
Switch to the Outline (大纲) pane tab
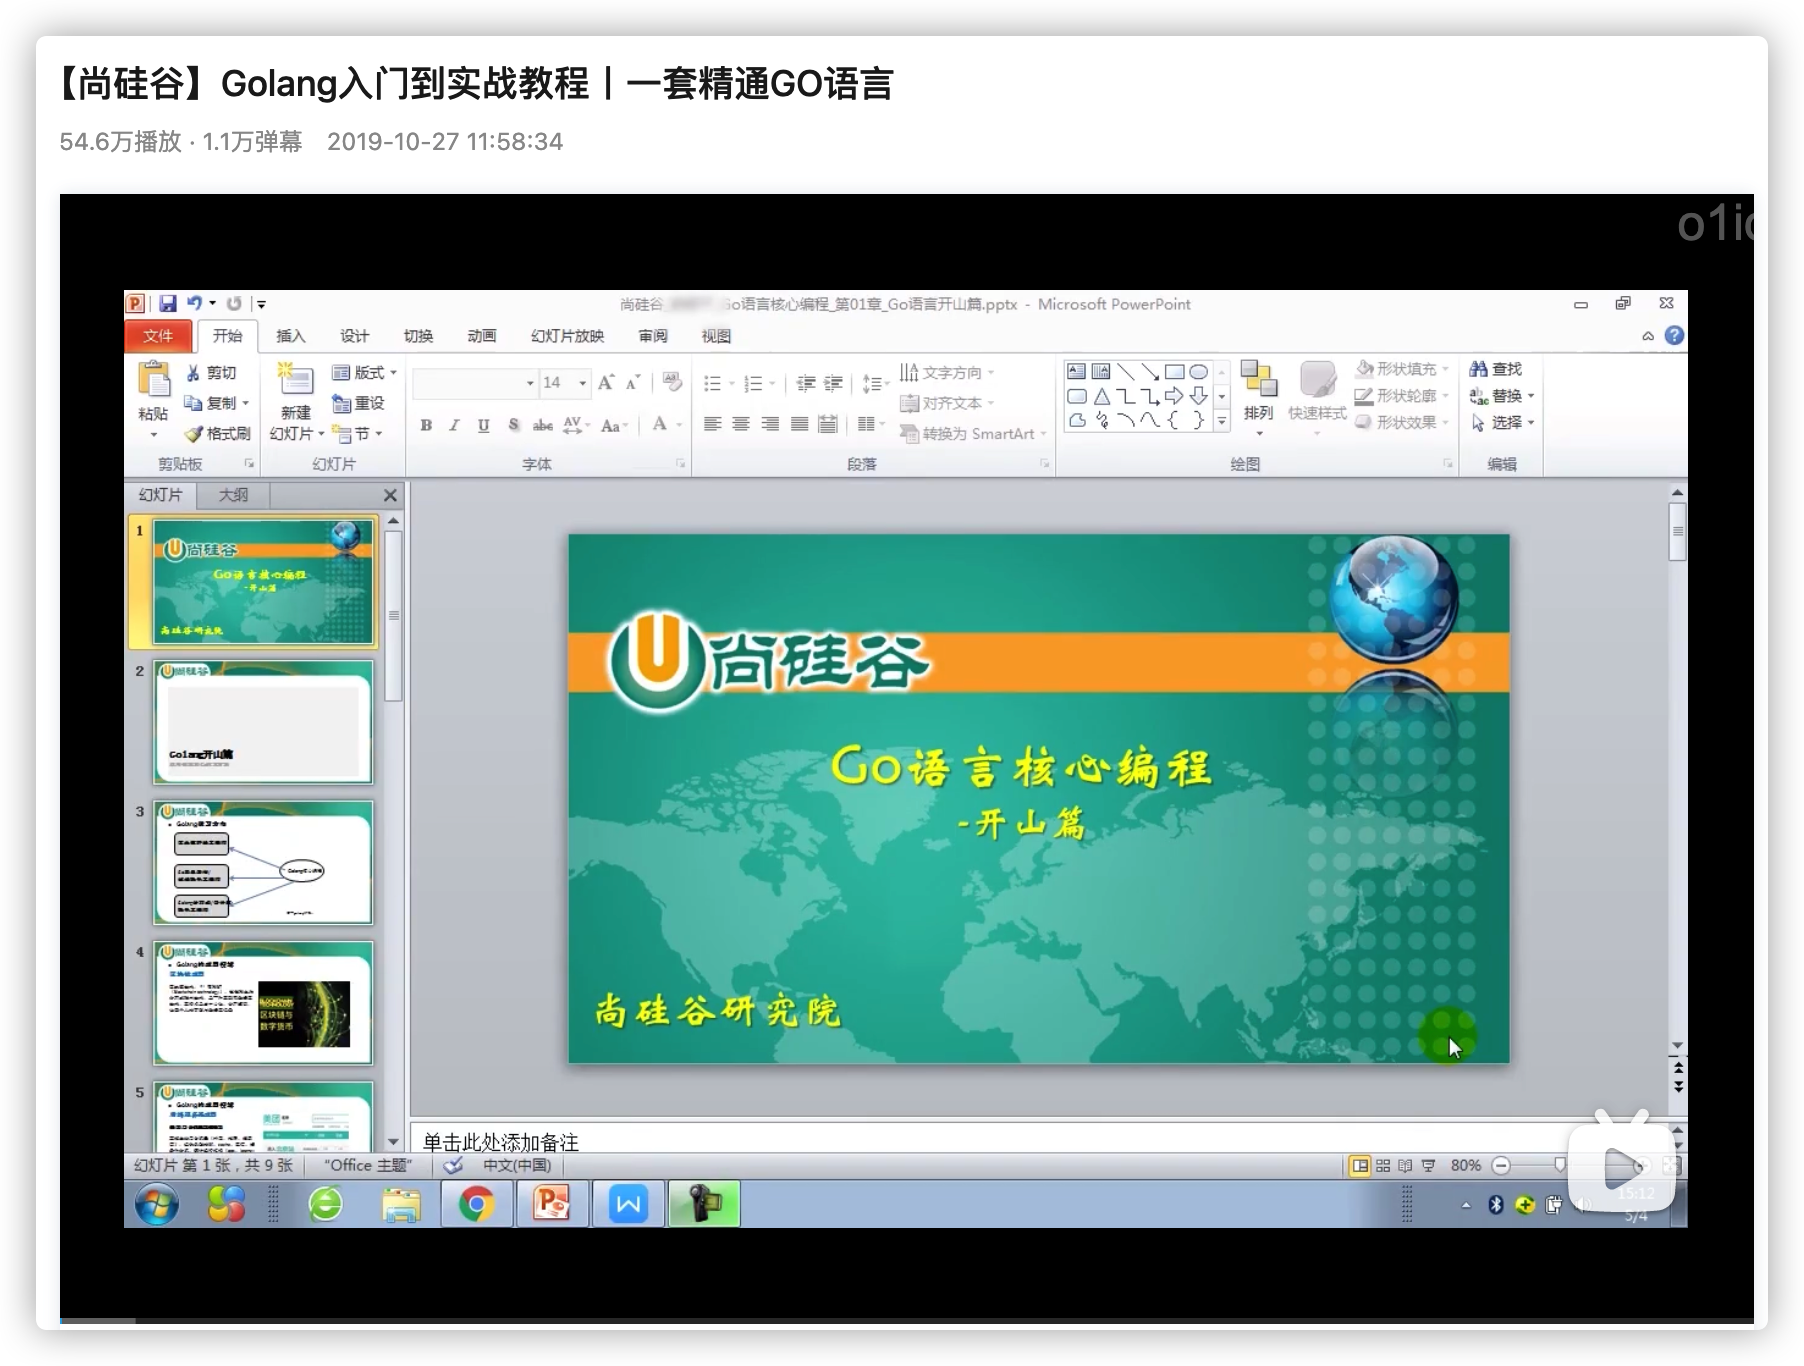pos(233,495)
